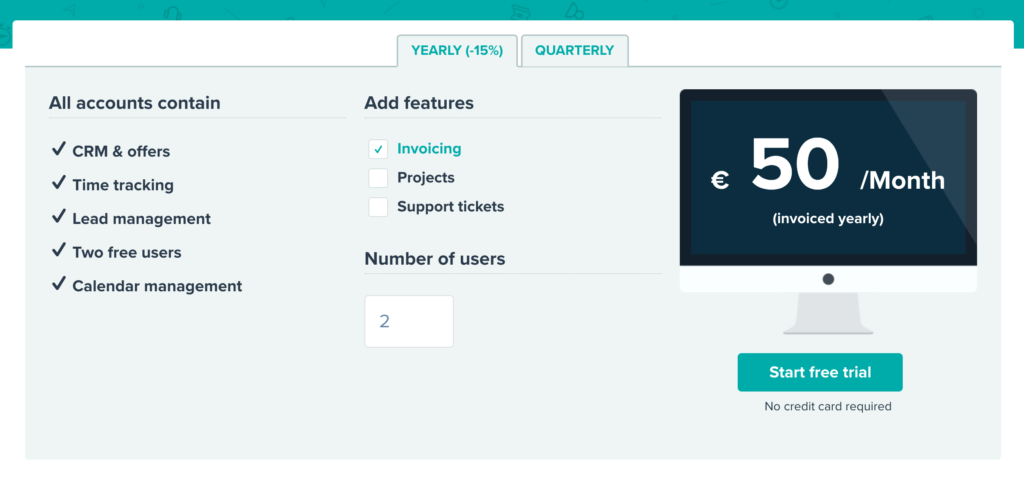Image resolution: width=1024 pixels, height=480 pixels.
Task: Click the checkmark icon beside Calendar management
Action: click(59, 283)
